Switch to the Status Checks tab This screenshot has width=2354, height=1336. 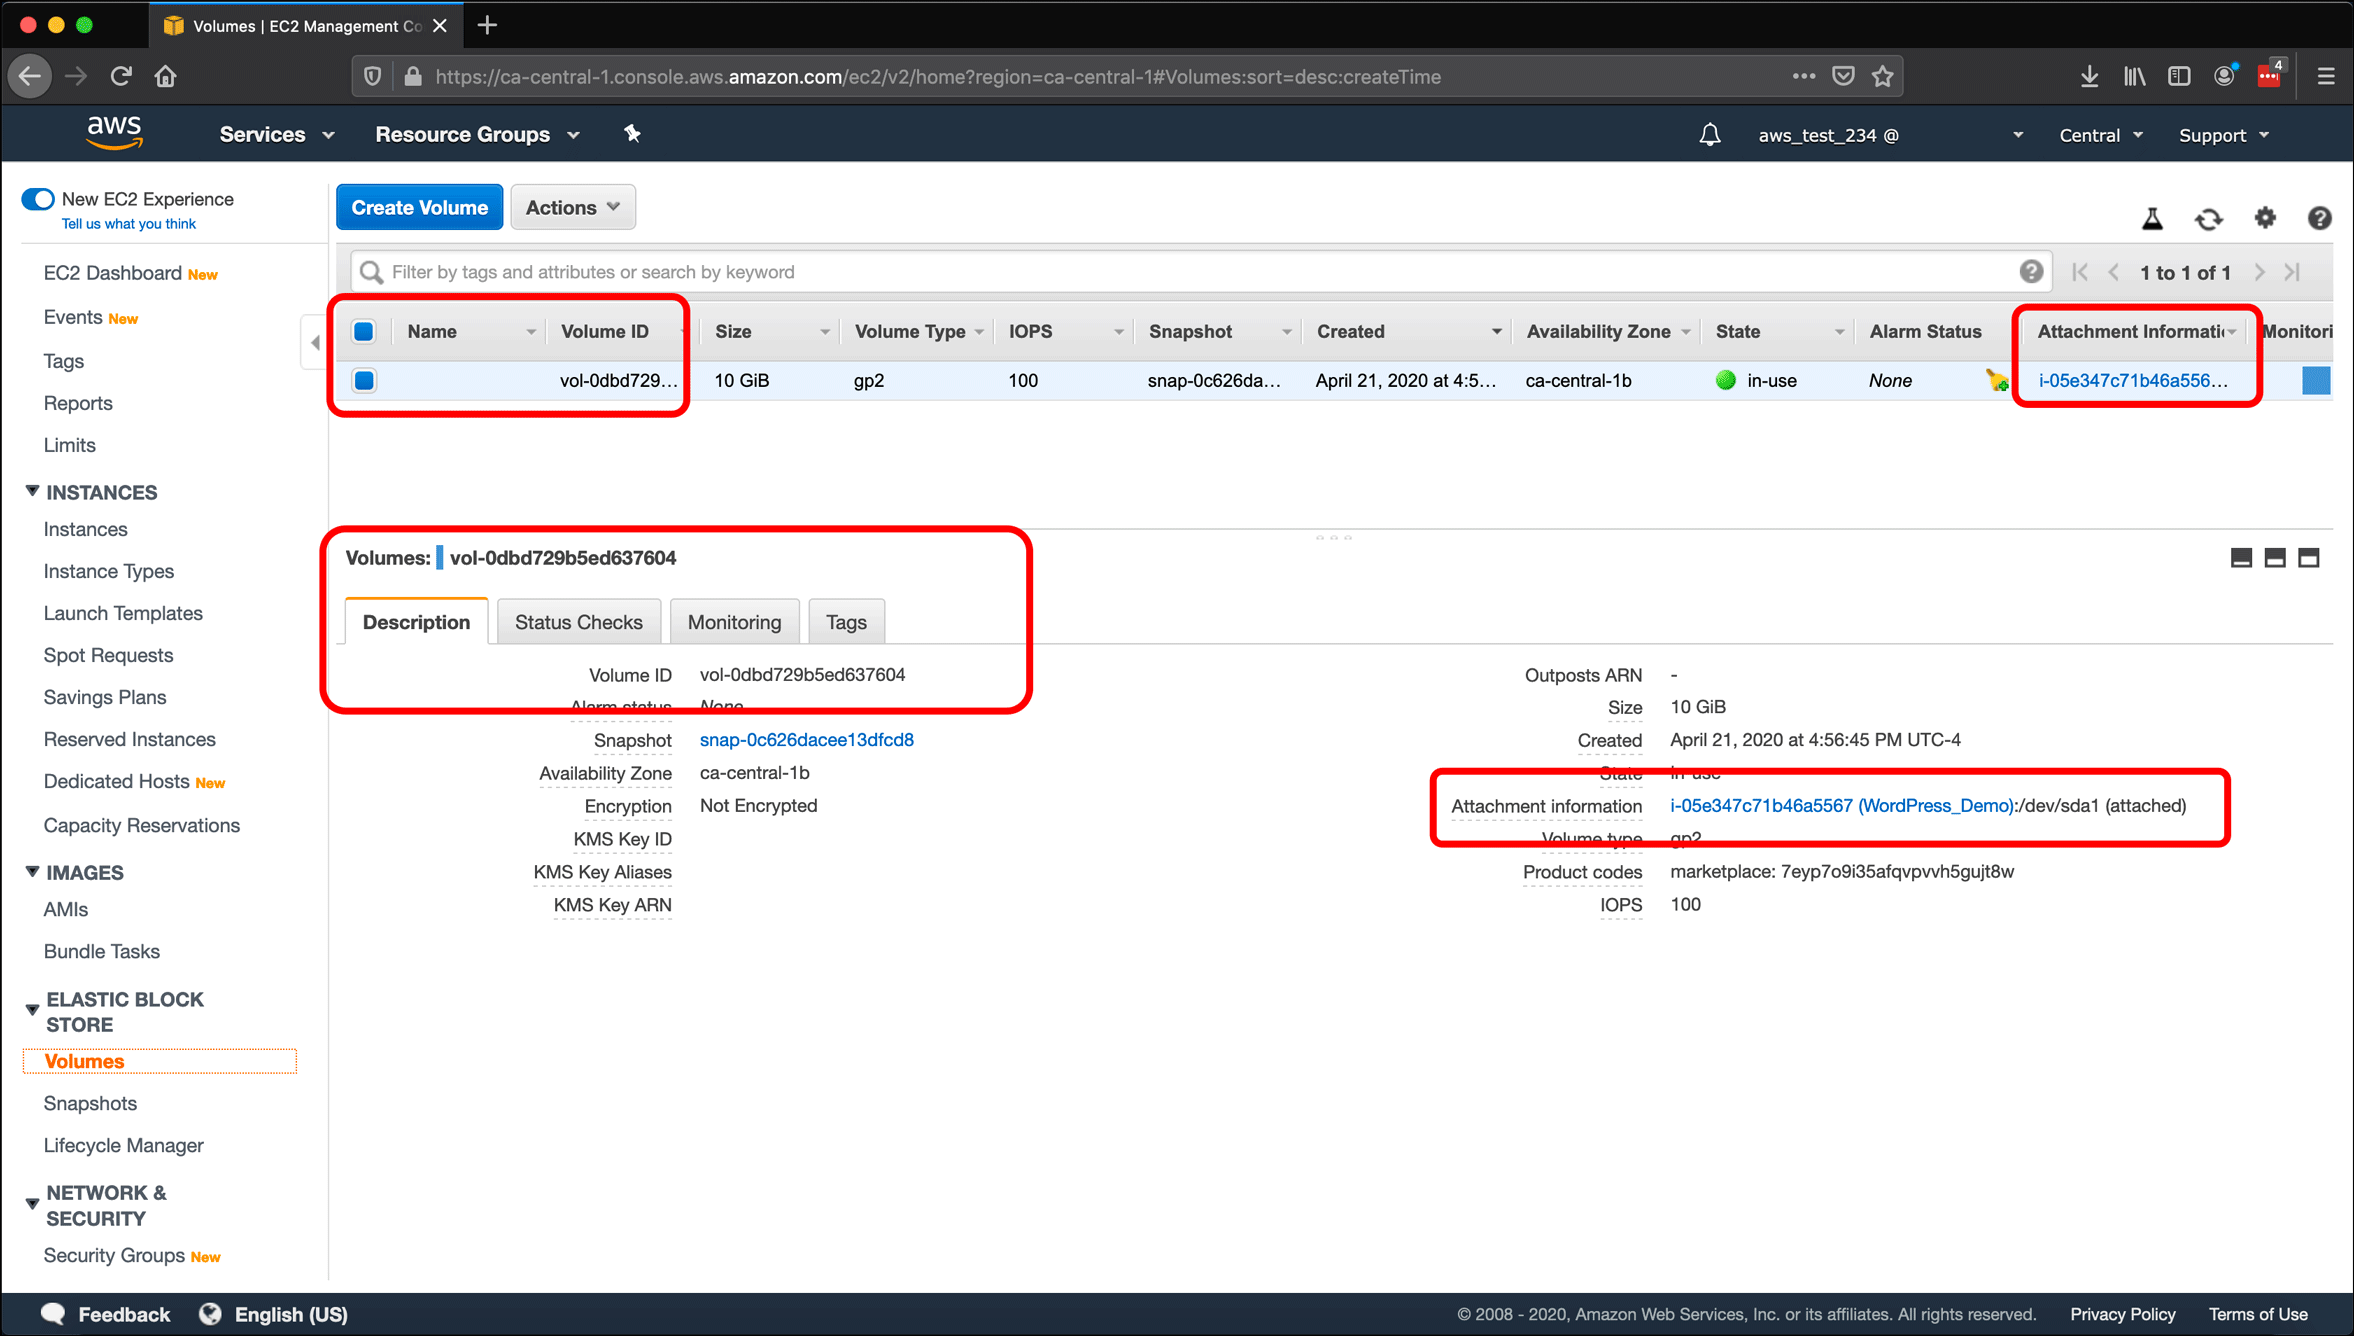click(x=579, y=623)
